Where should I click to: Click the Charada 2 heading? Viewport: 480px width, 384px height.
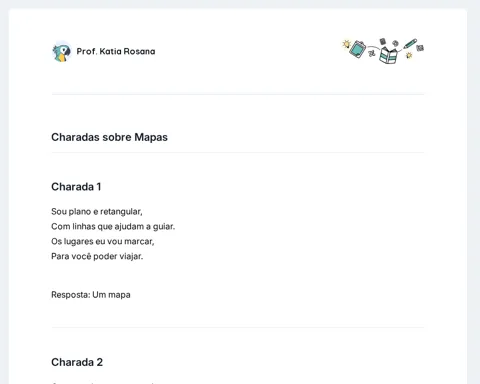pyautogui.click(x=77, y=362)
